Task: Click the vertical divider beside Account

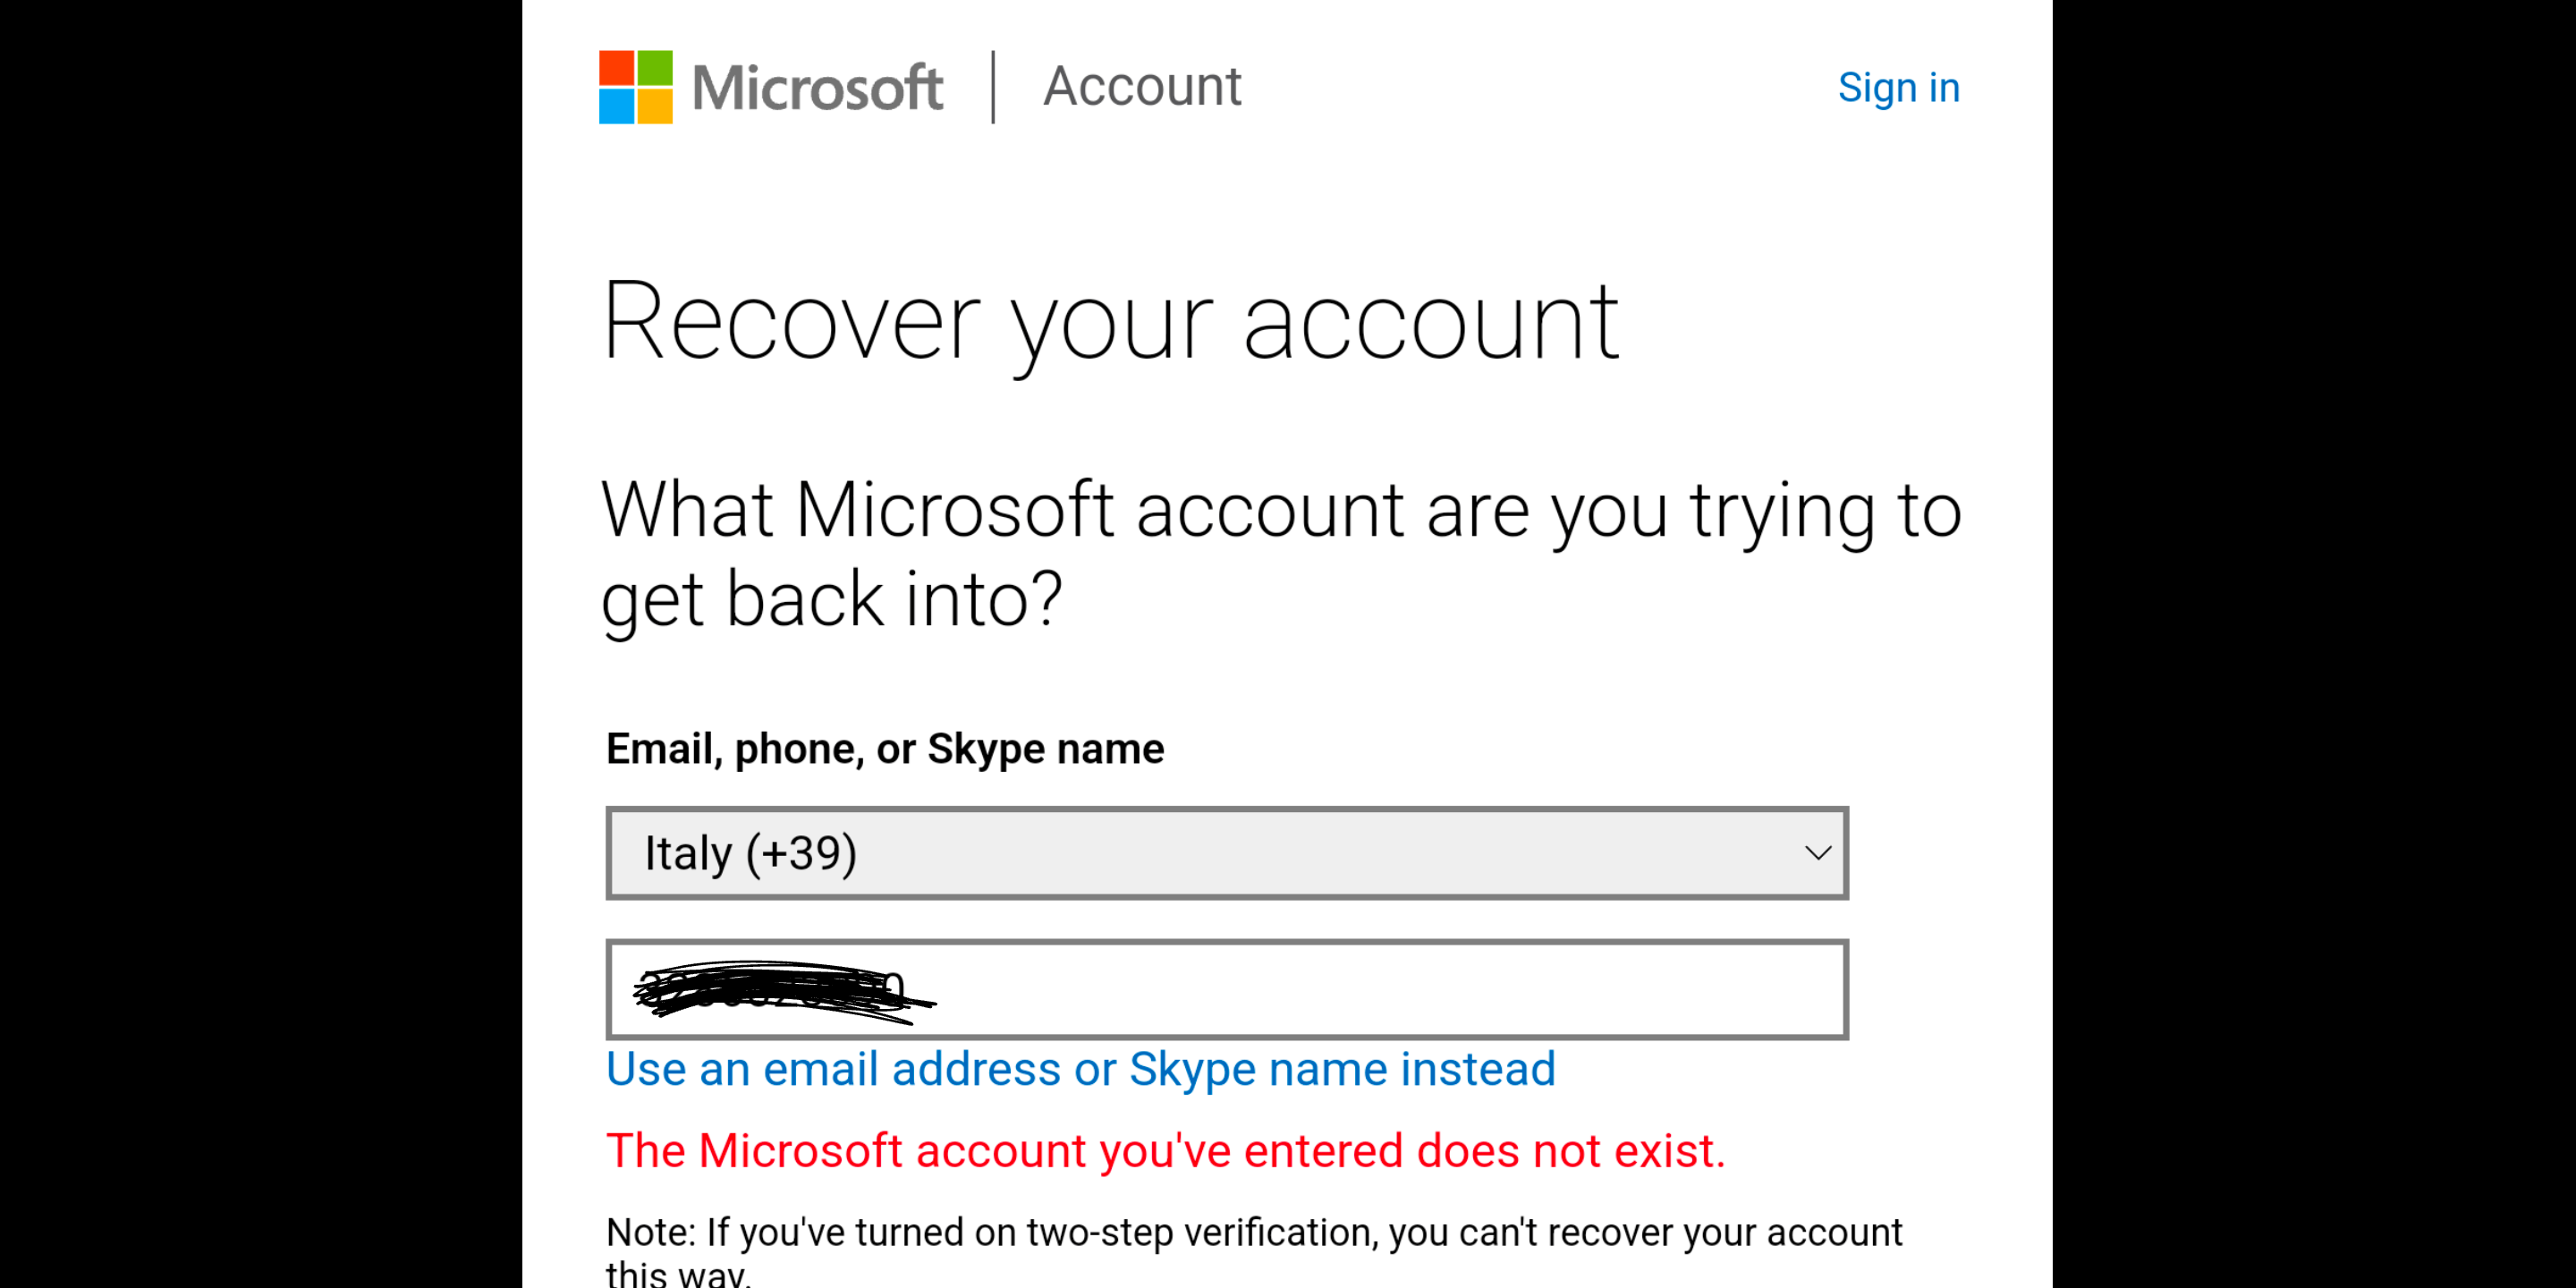Action: tap(993, 87)
